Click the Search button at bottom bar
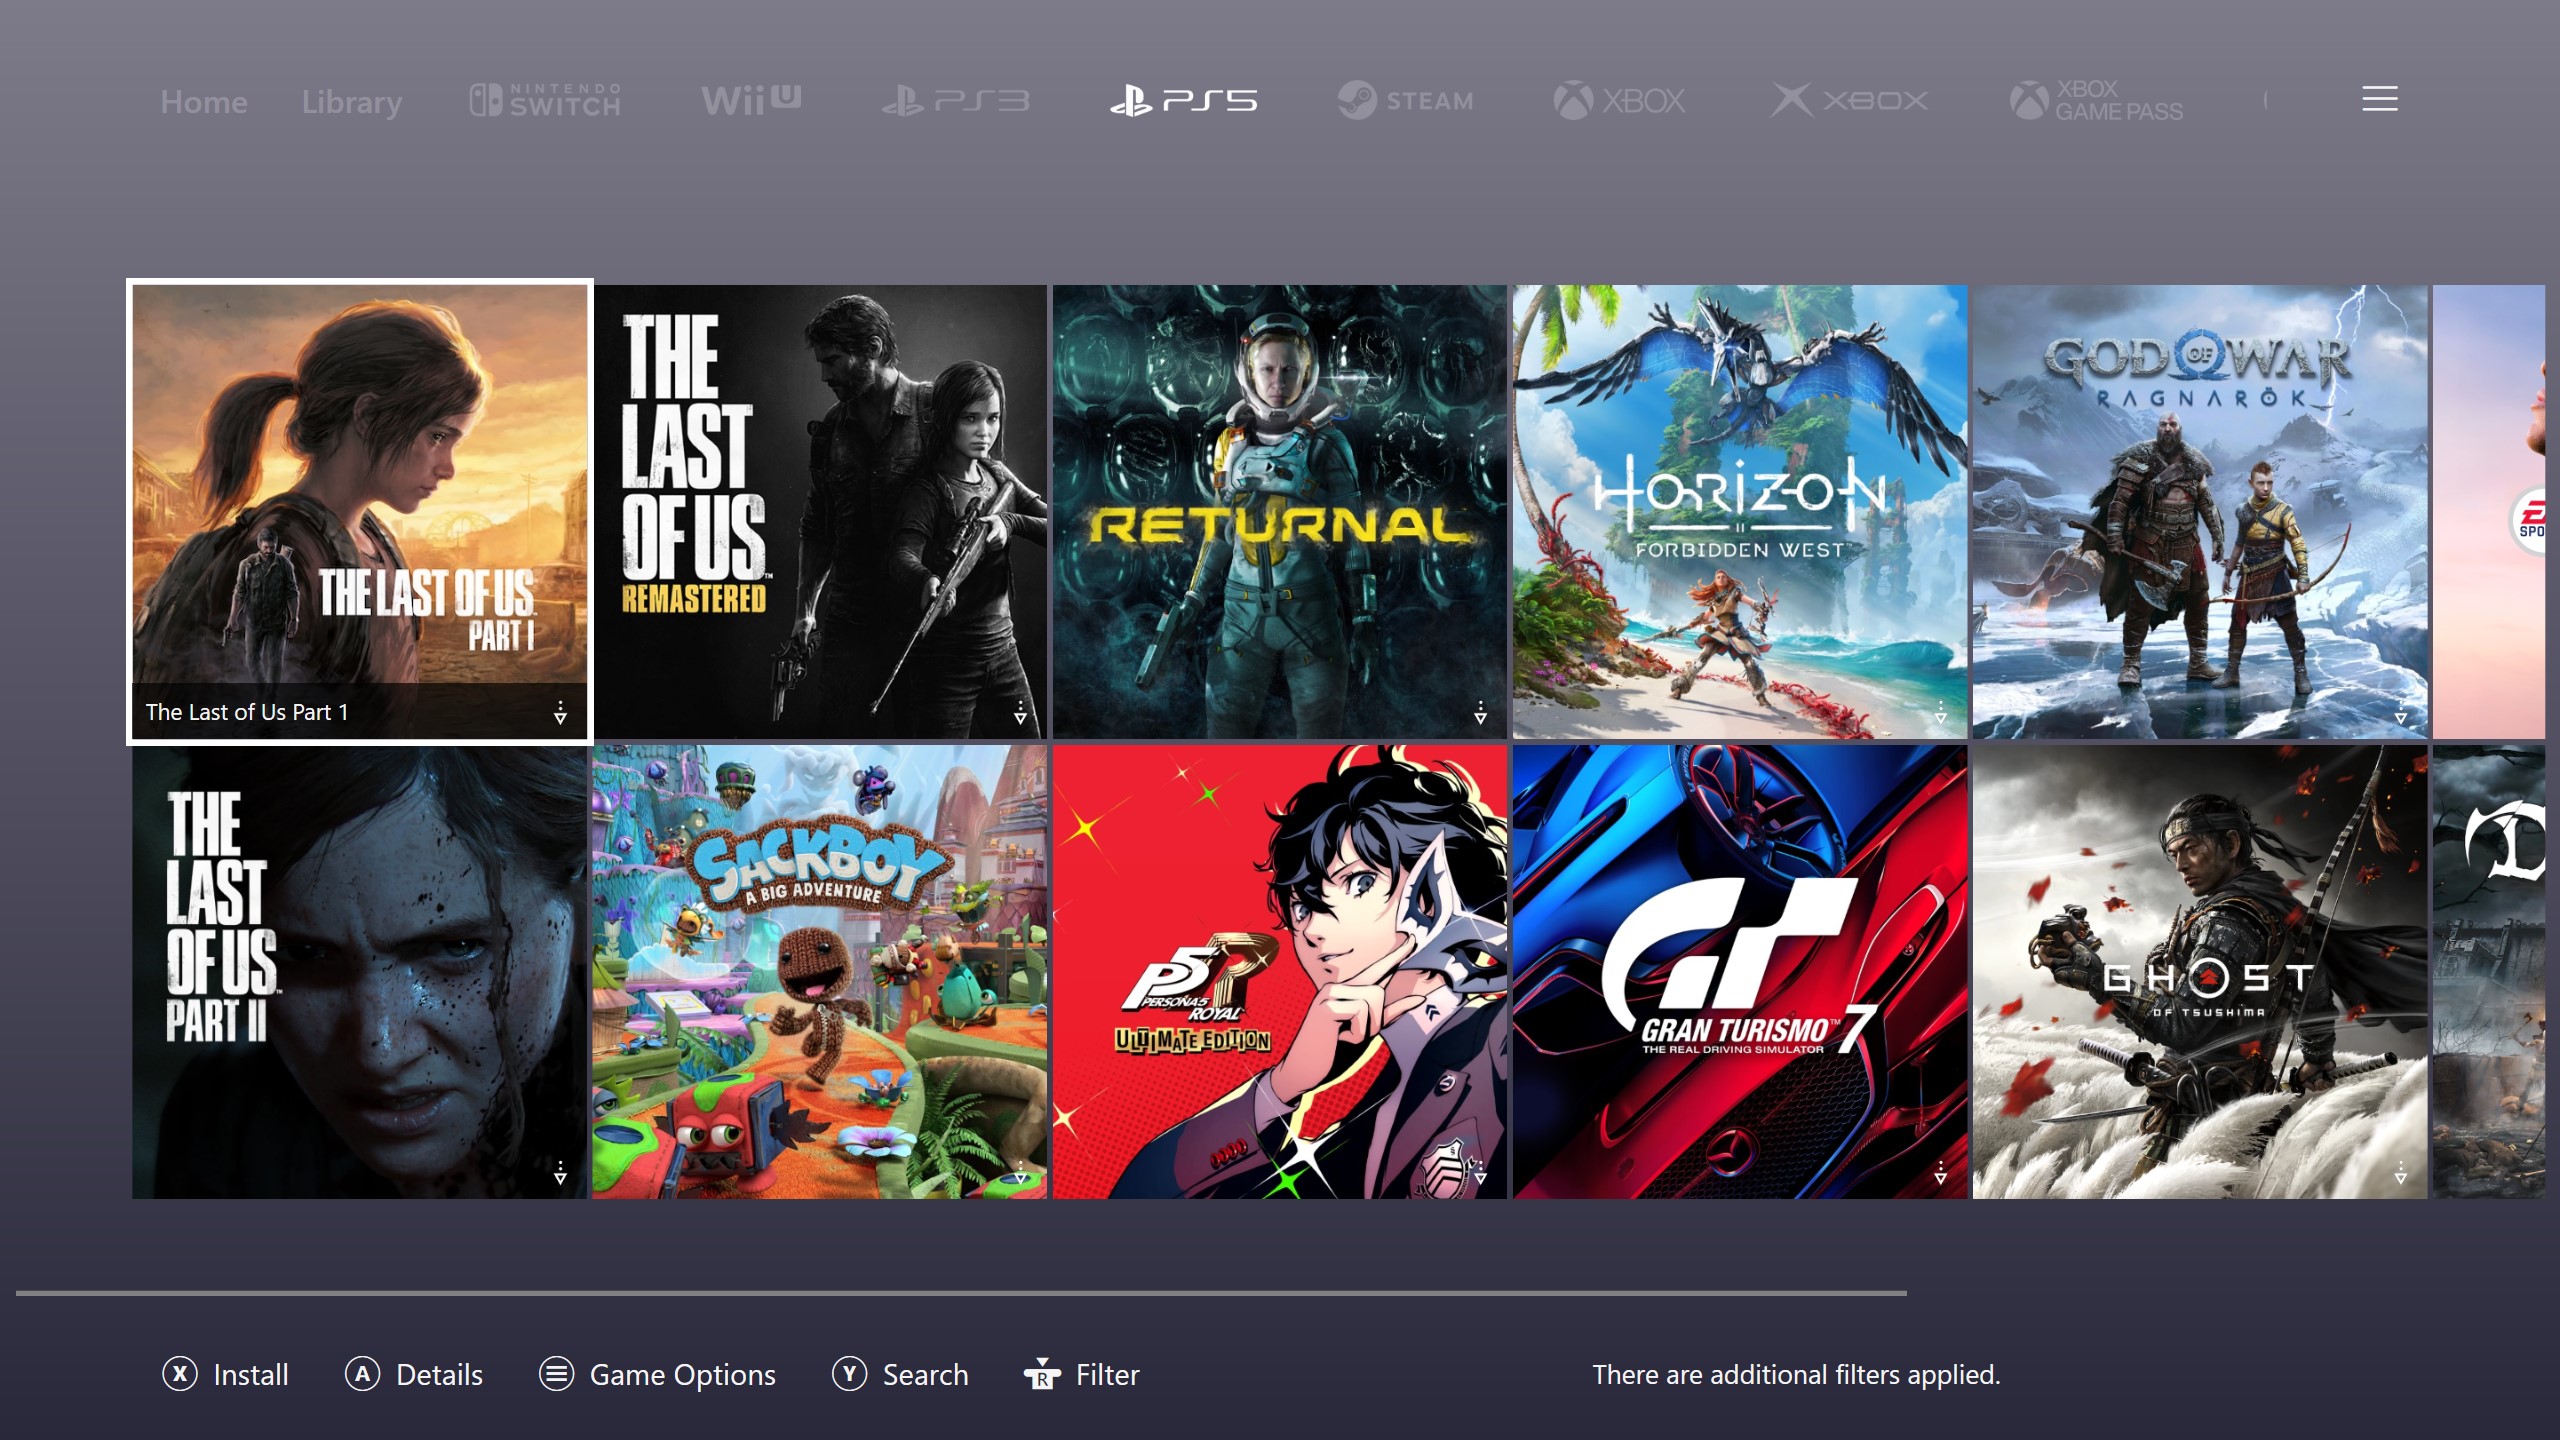Image resolution: width=2560 pixels, height=1440 pixels. click(902, 1373)
